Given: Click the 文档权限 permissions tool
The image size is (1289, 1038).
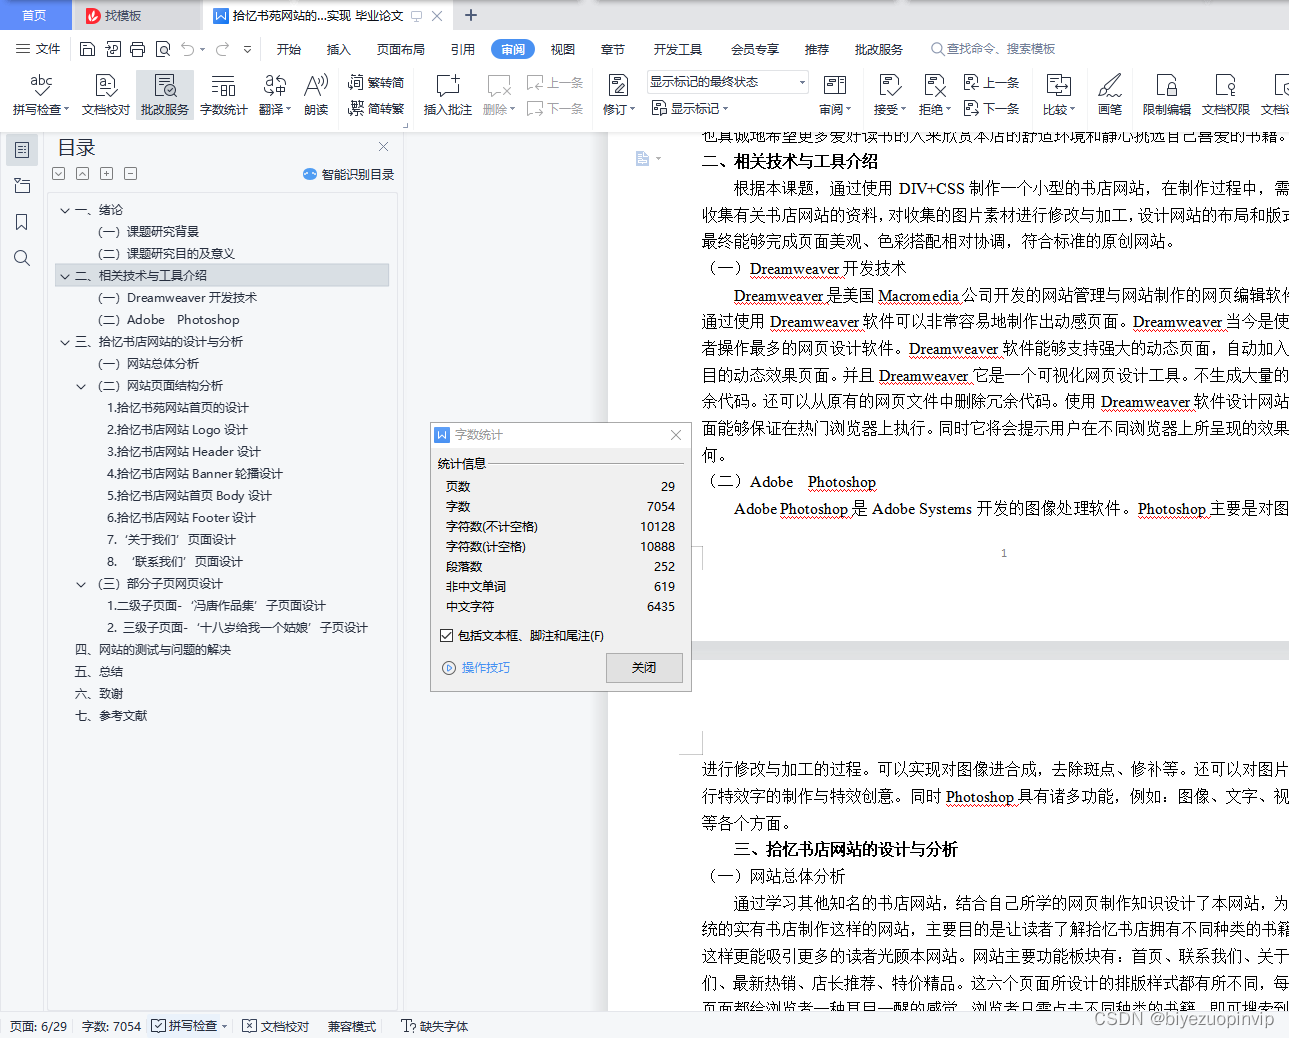Looking at the screenshot, I should tap(1226, 95).
